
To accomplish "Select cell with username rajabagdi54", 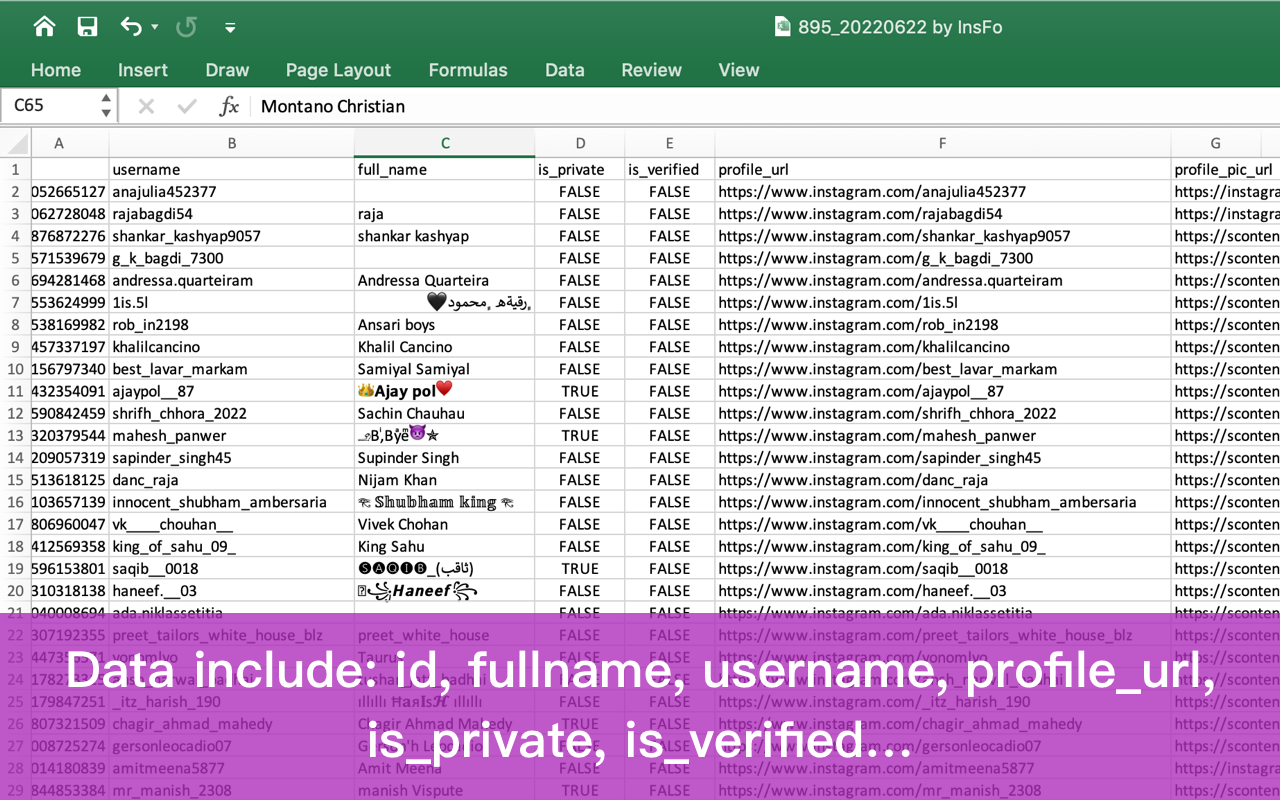I will [231, 214].
